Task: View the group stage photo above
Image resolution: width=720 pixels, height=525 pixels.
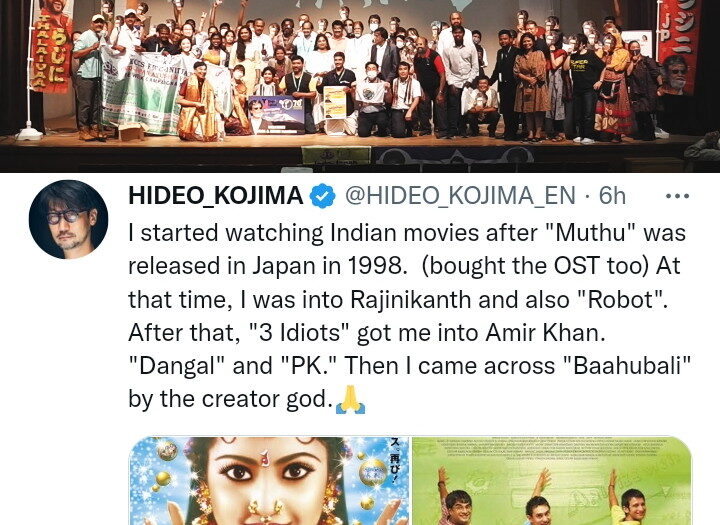Action: point(360,86)
